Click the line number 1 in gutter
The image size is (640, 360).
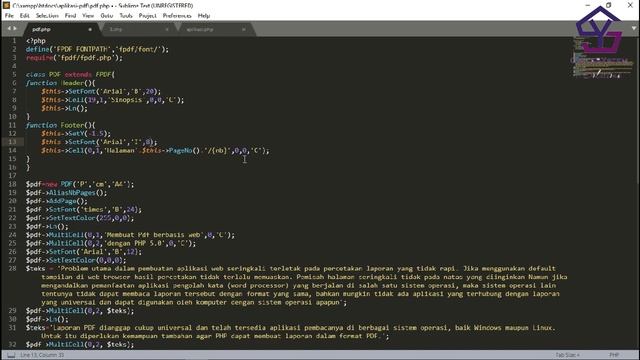coord(14,41)
